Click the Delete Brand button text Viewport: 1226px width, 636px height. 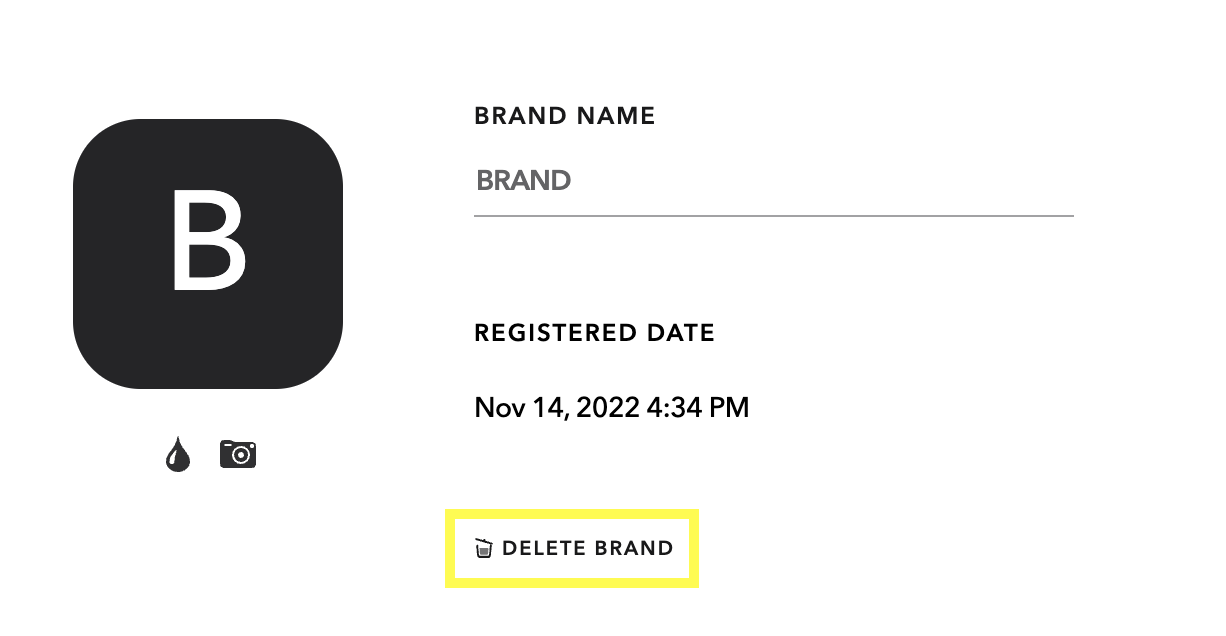tap(588, 548)
